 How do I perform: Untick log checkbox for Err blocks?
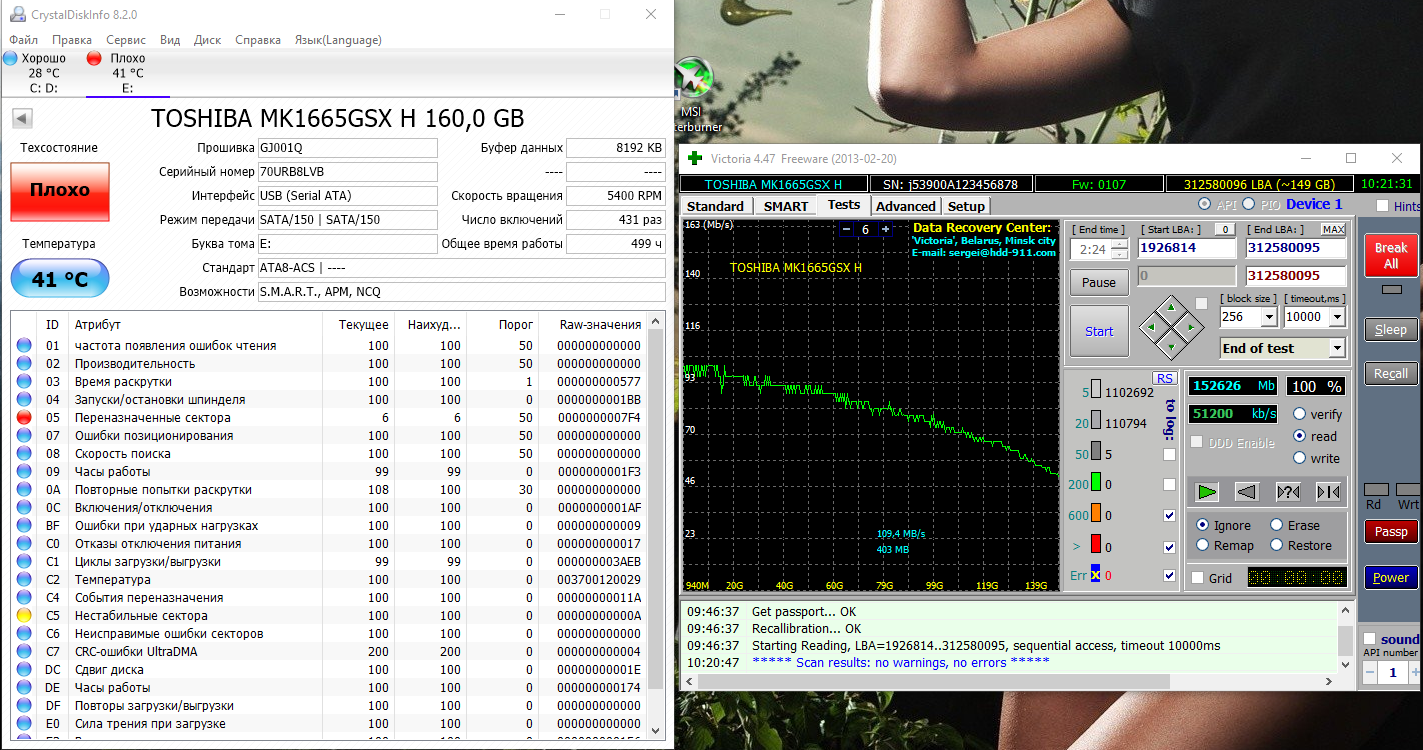pos(1170,575)
